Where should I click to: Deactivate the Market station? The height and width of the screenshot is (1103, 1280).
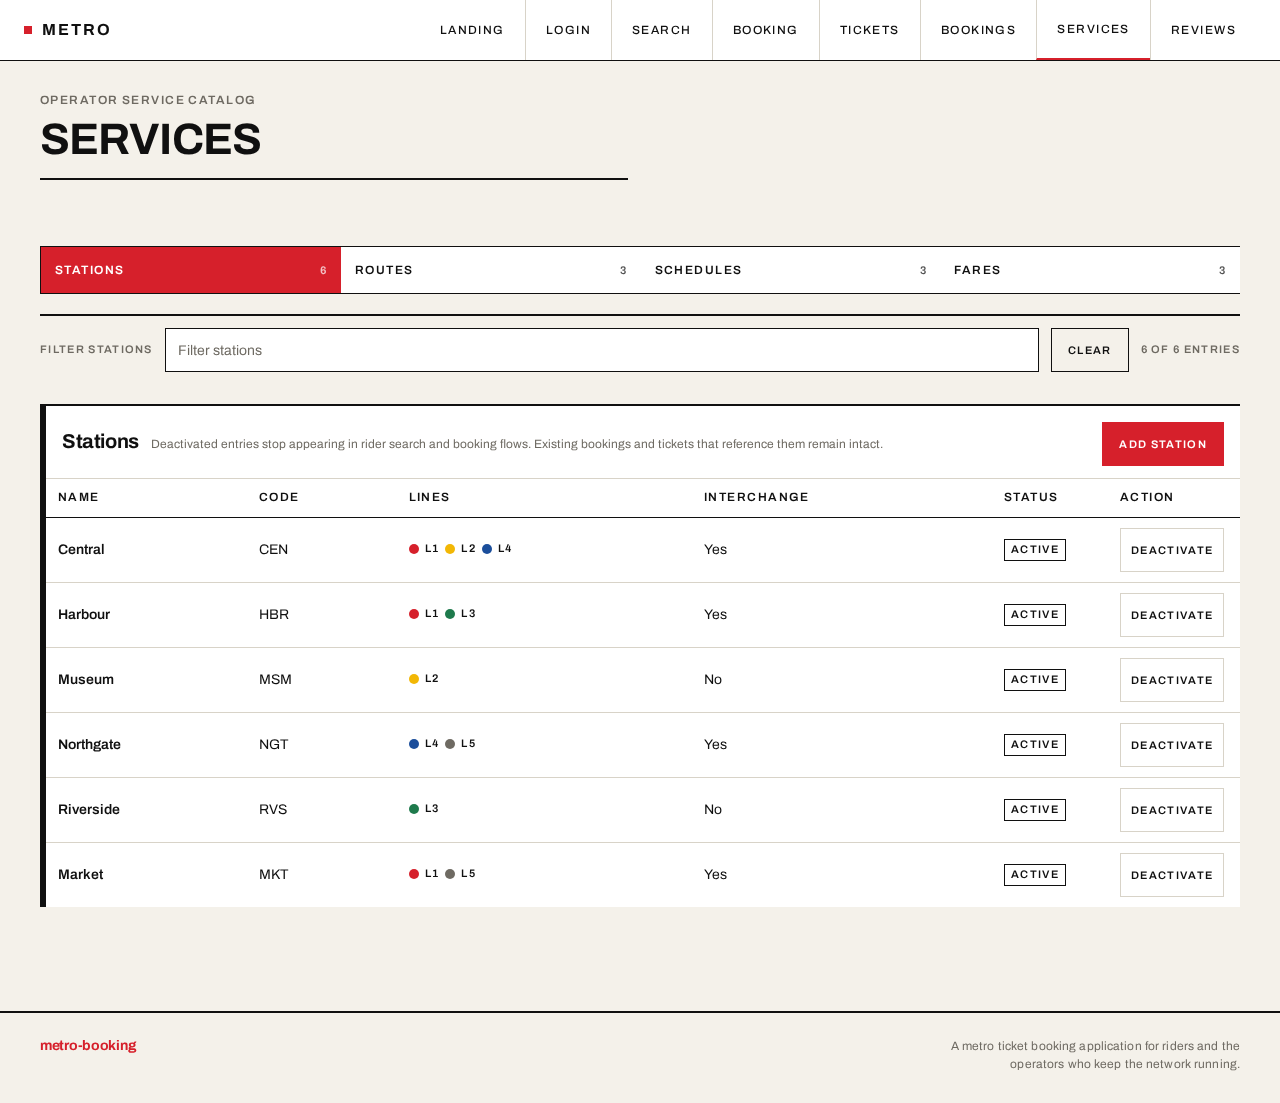tap(1172, 875)
